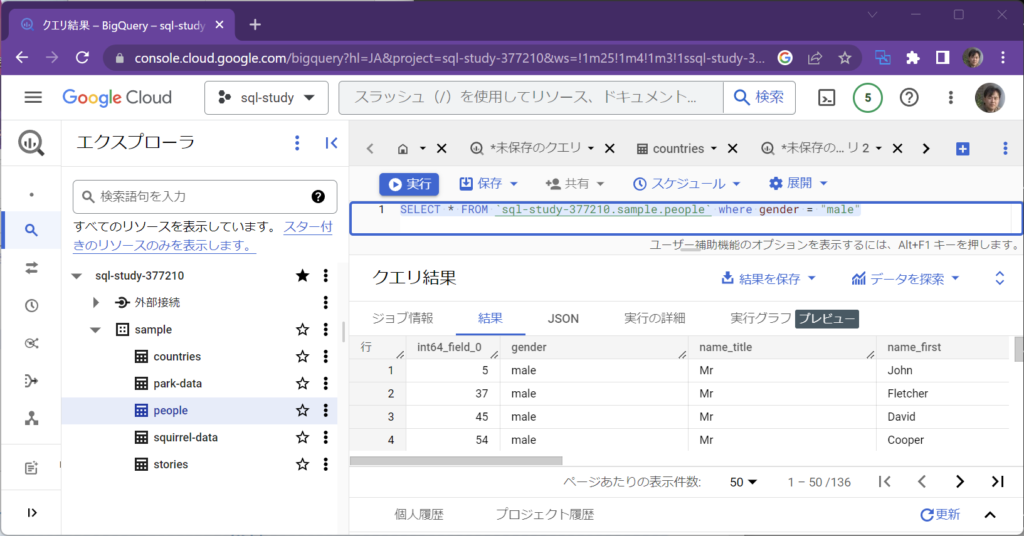1024x536 pixels.
Task: Switch to 実行グラフ tab
Action: coord(760,319)
